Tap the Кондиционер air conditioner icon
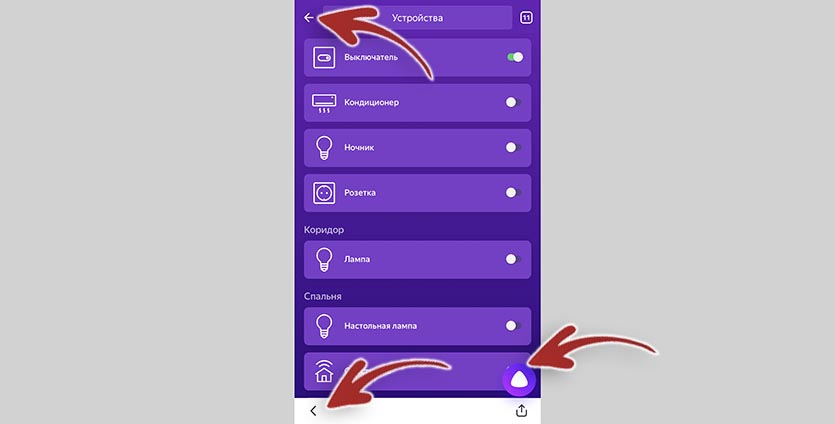Viewport: 835px width, 424px height. coord(324,103)
